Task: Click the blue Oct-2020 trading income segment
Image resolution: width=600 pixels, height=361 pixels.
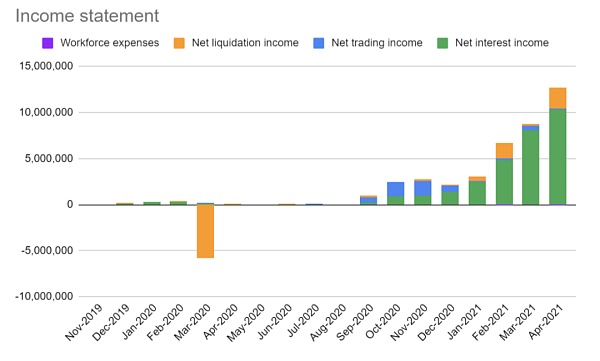Action: click(x=395, y=189)
